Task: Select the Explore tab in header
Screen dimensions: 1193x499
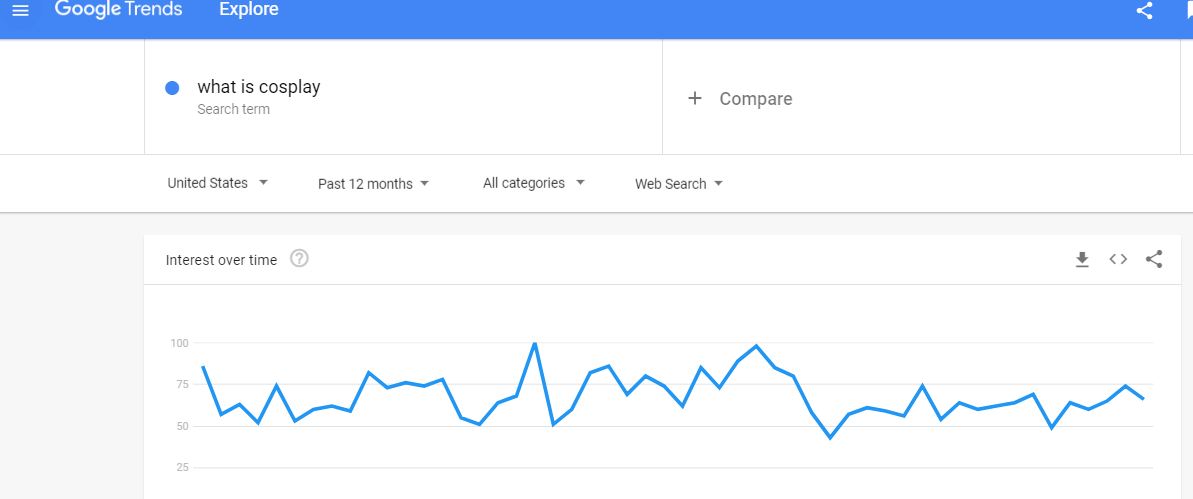Action: coord(249,9)
